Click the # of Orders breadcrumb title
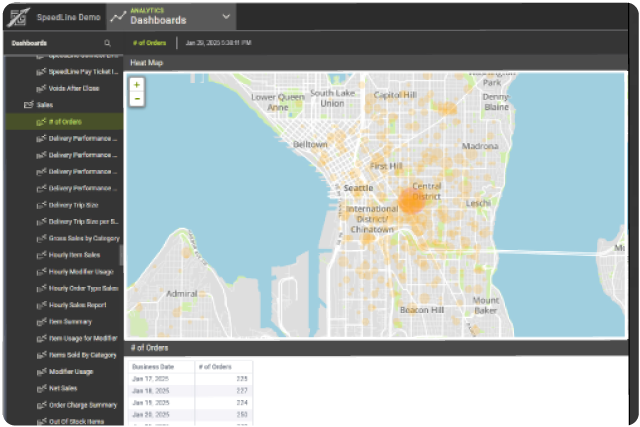Screen dimensions: 640x427 point(149,43)
